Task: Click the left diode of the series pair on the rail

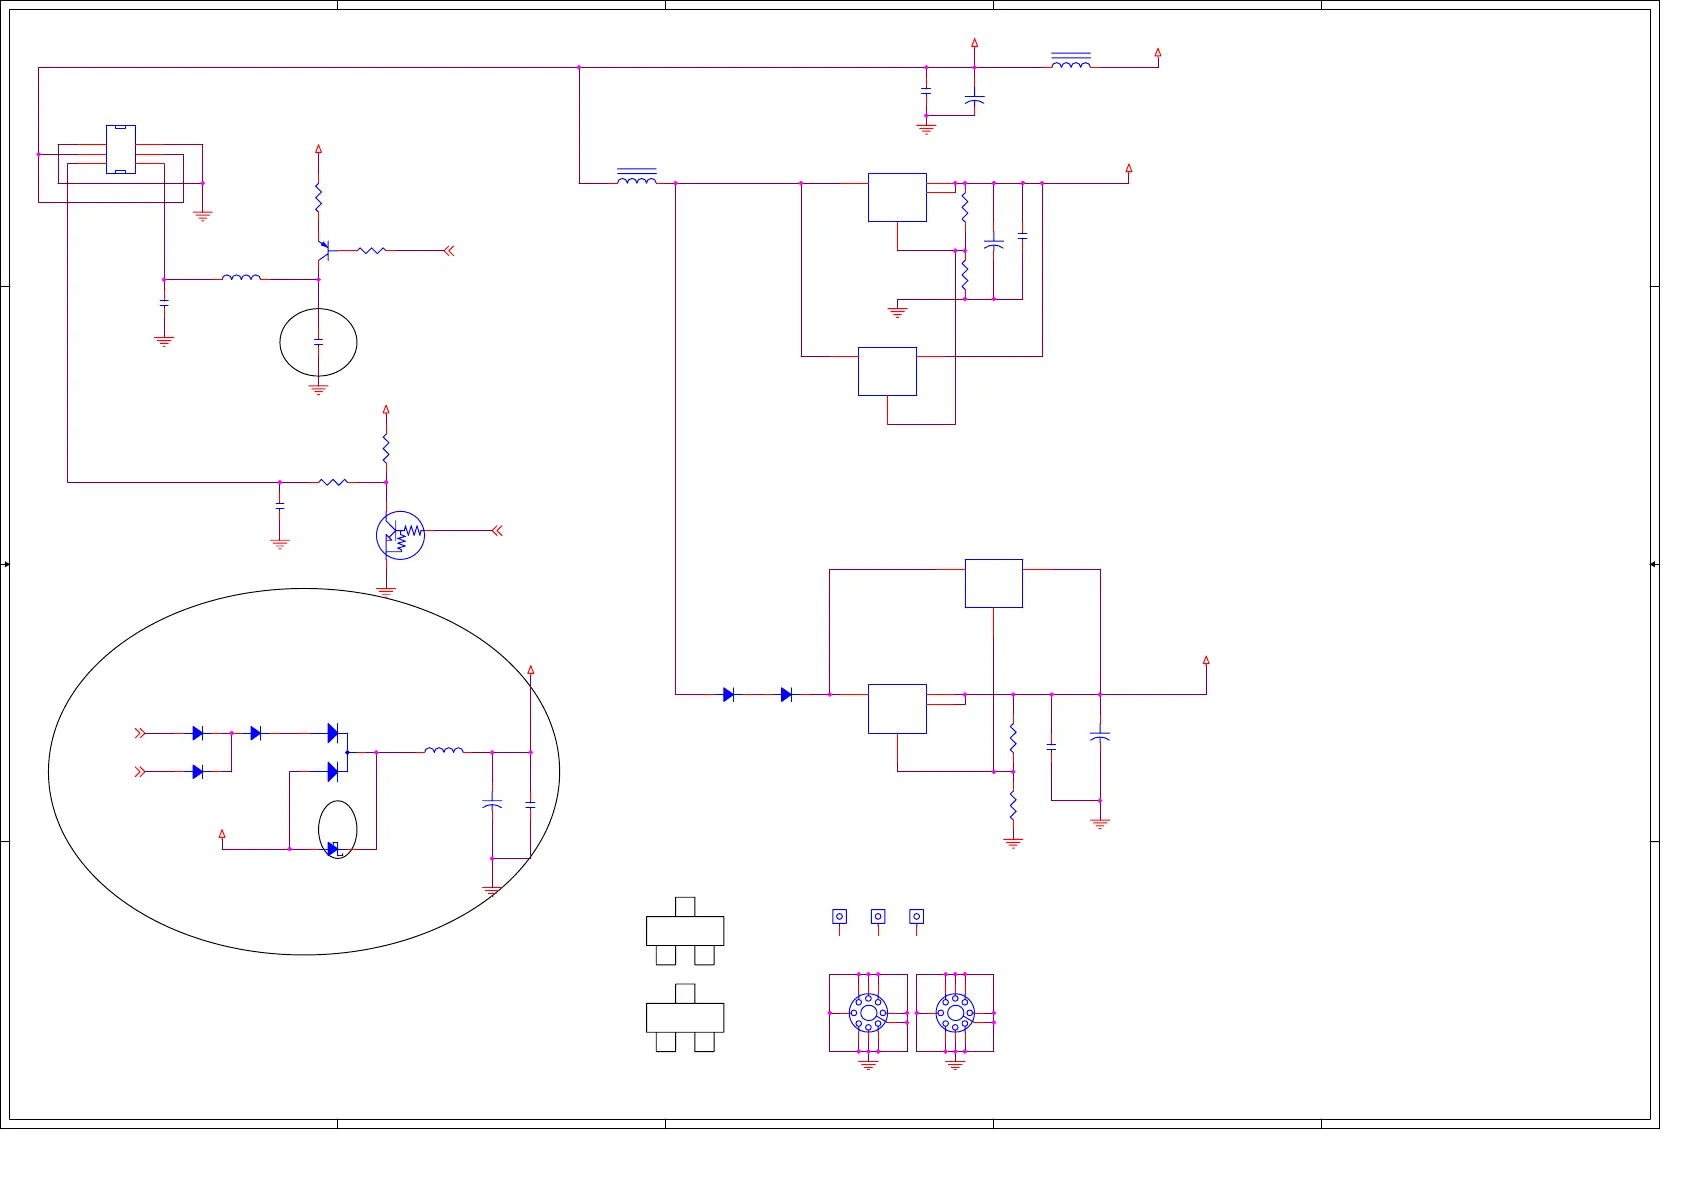Action: (729, 694)
